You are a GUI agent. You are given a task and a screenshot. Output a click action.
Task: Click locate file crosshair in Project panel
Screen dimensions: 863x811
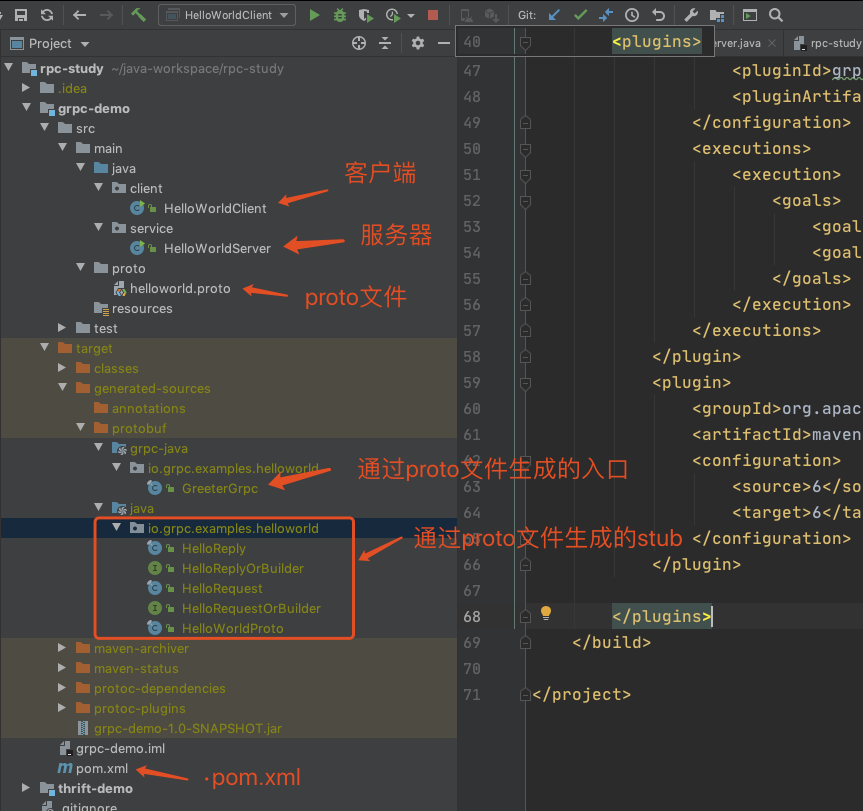click(x=359, y=43)
